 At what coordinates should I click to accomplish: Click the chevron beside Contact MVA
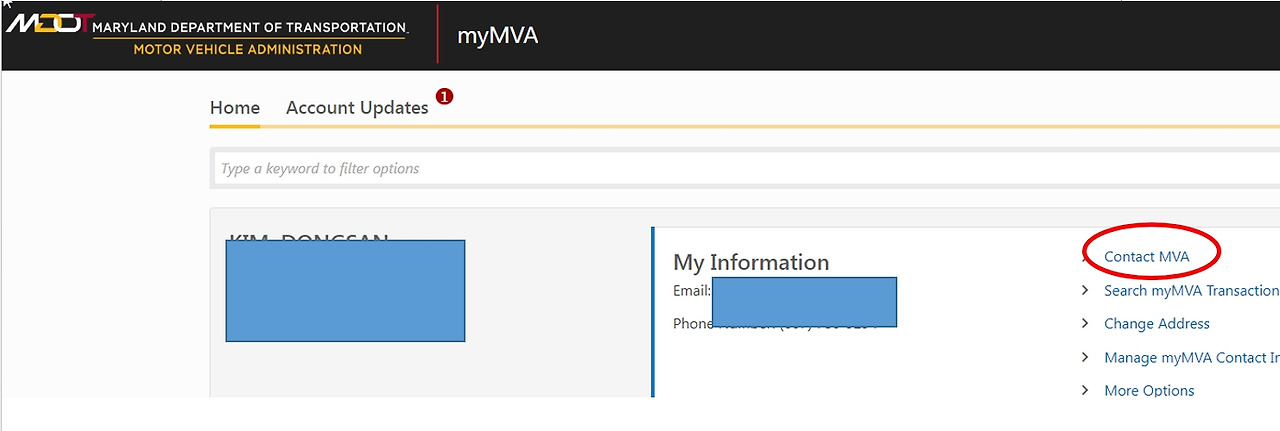(x=1085, y=257)
